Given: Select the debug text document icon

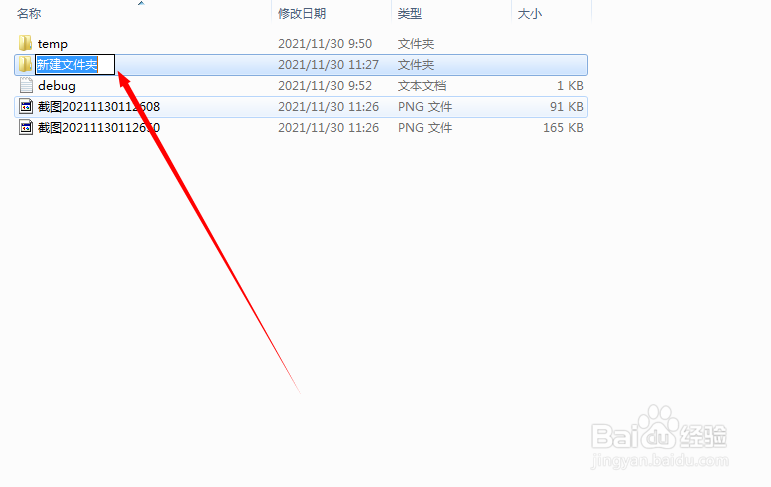Looking at the screenshot, I should [26, 86].
